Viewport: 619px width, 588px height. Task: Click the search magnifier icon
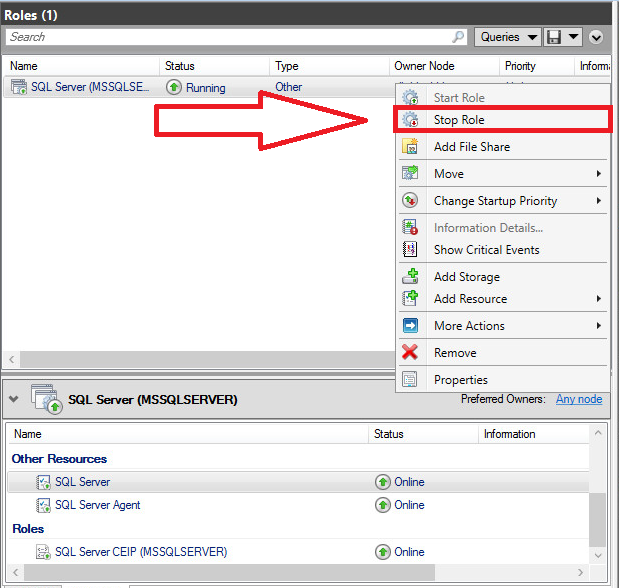[459, 37]
